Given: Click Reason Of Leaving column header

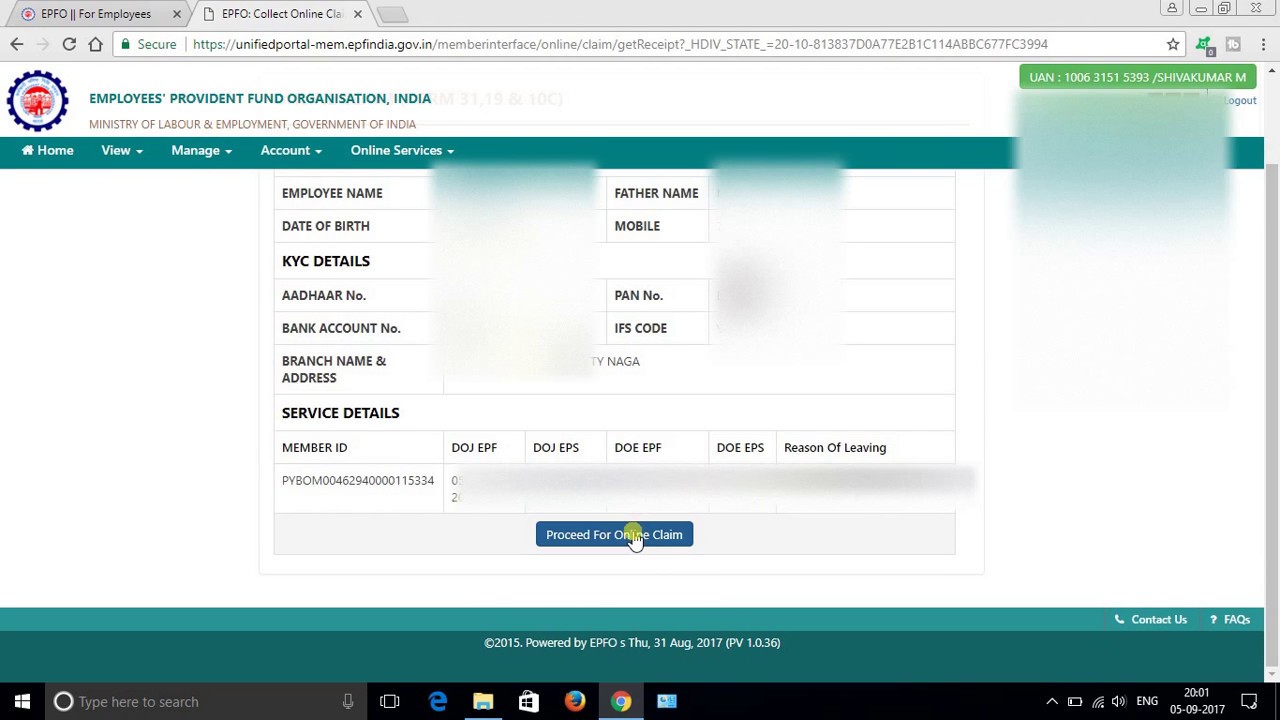Looking at the screenshot, I should (x=835, y=447).
